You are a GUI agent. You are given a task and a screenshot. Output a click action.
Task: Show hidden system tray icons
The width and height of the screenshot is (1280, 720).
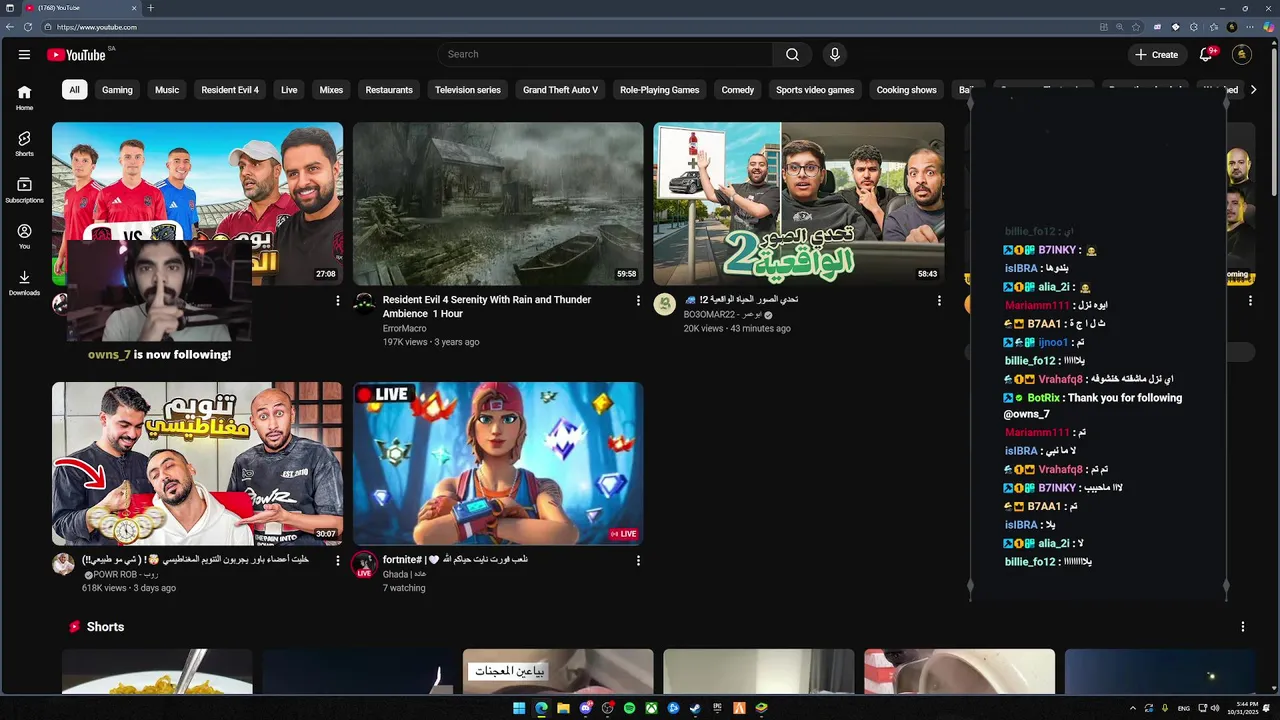[1133, 708]
